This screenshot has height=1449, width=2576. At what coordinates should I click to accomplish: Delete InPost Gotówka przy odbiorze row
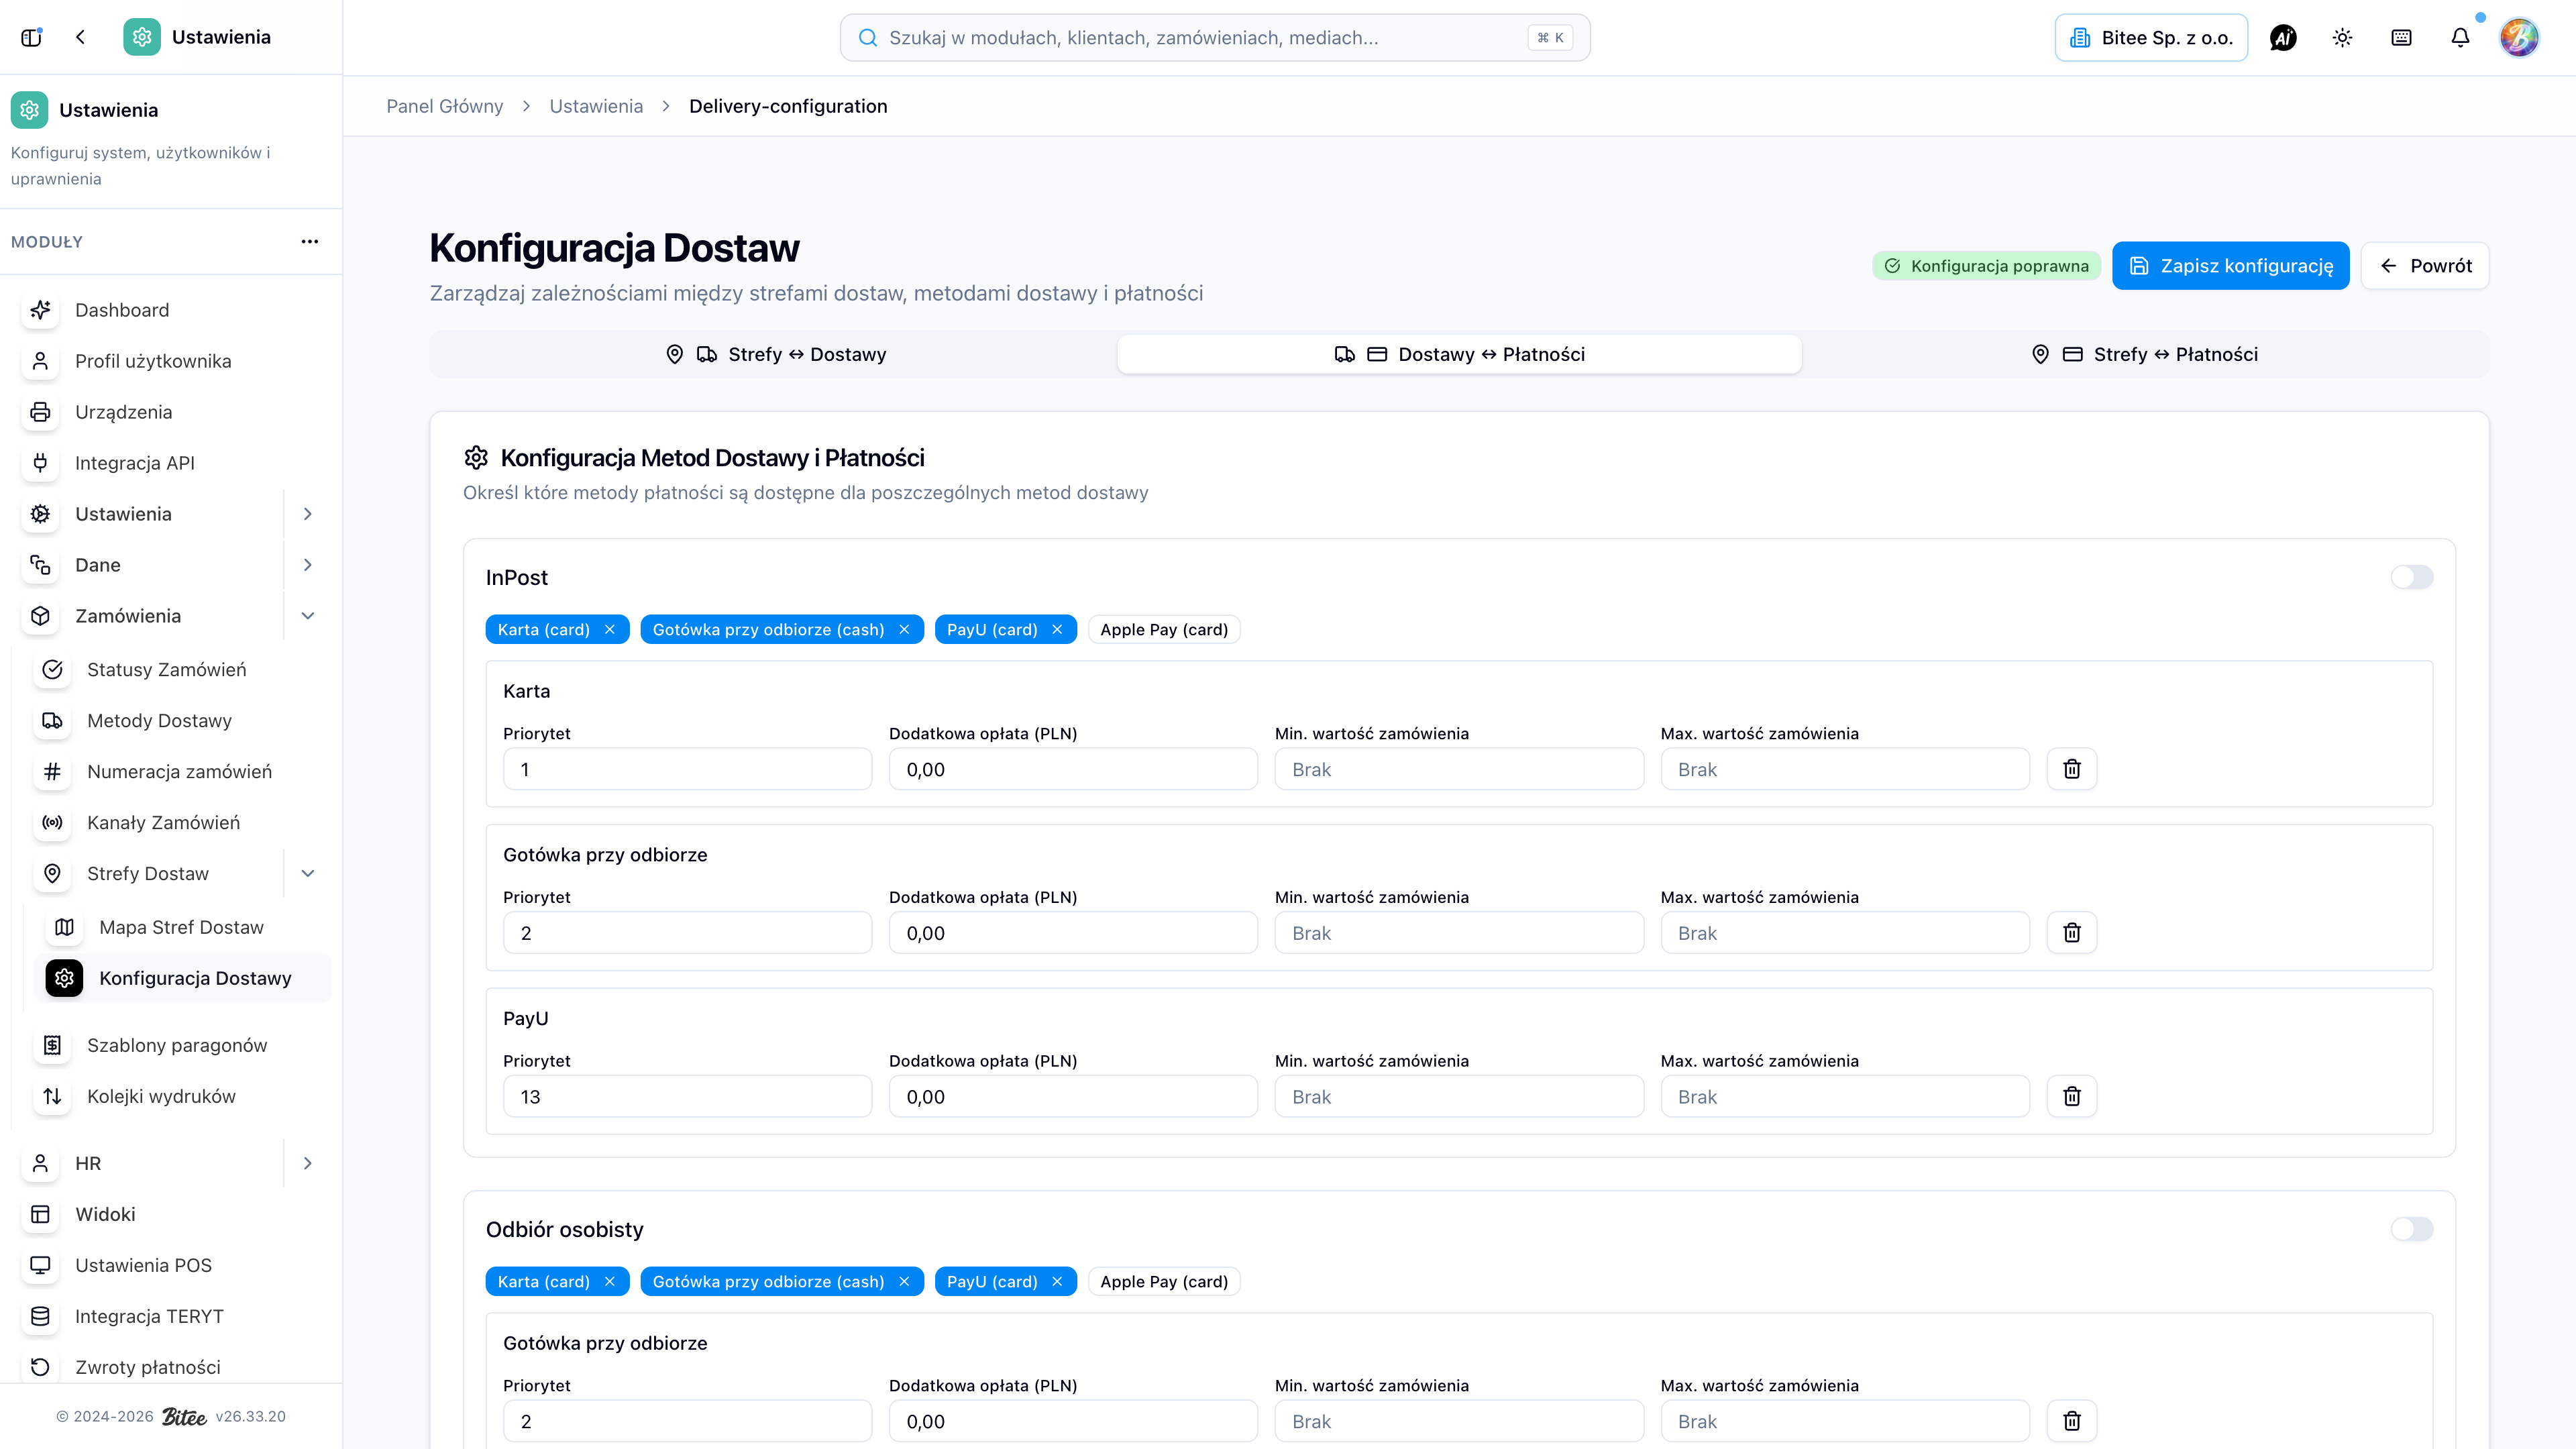point(2072,933)
